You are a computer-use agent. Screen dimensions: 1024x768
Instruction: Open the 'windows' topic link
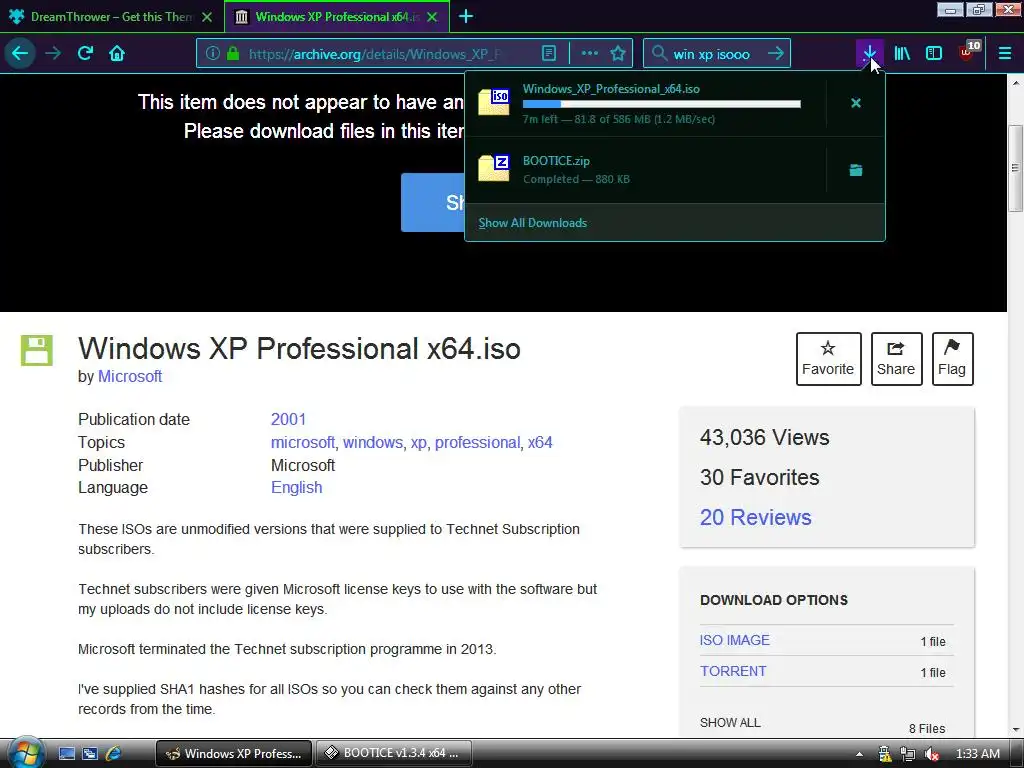pyautogui.click(x=373, y=442)
